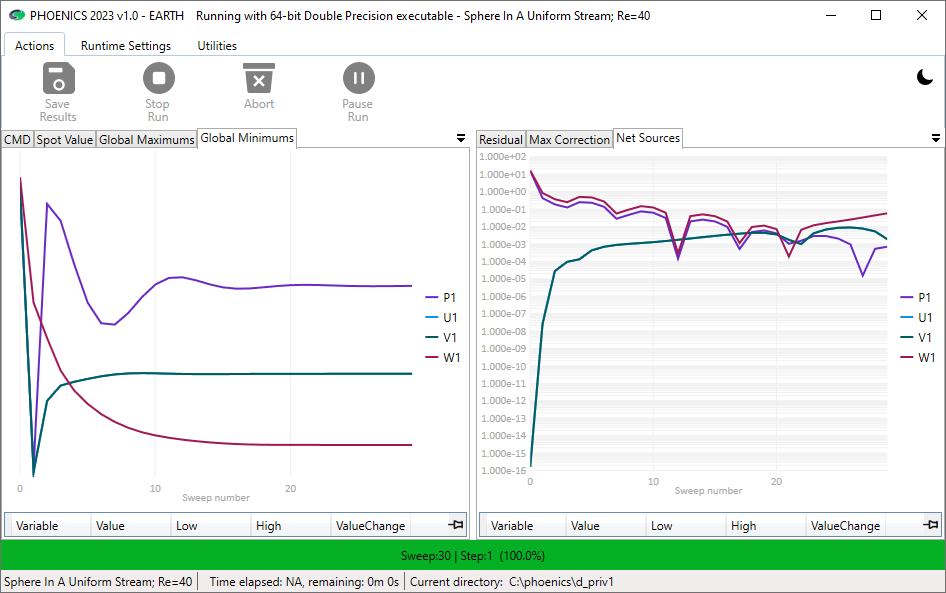Click the 1.000e-16 y-axis label

tap(504, 471)
